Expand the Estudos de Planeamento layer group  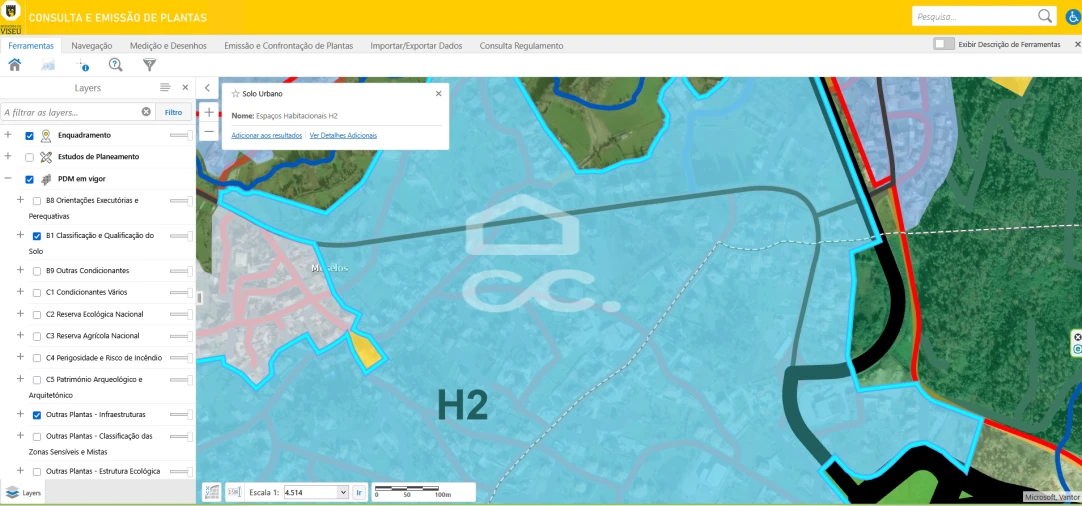click(x=8, y=156)
